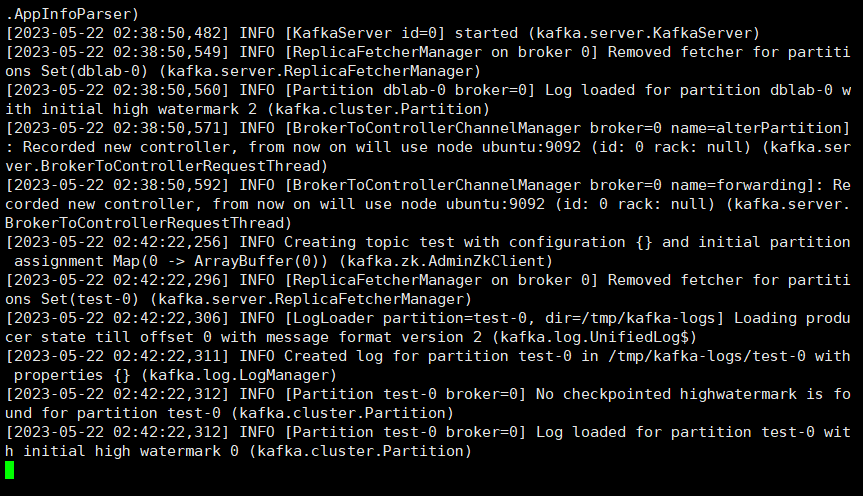Click the "Creating topic test" text
The image size is (863, 496).
coord(369,242)
